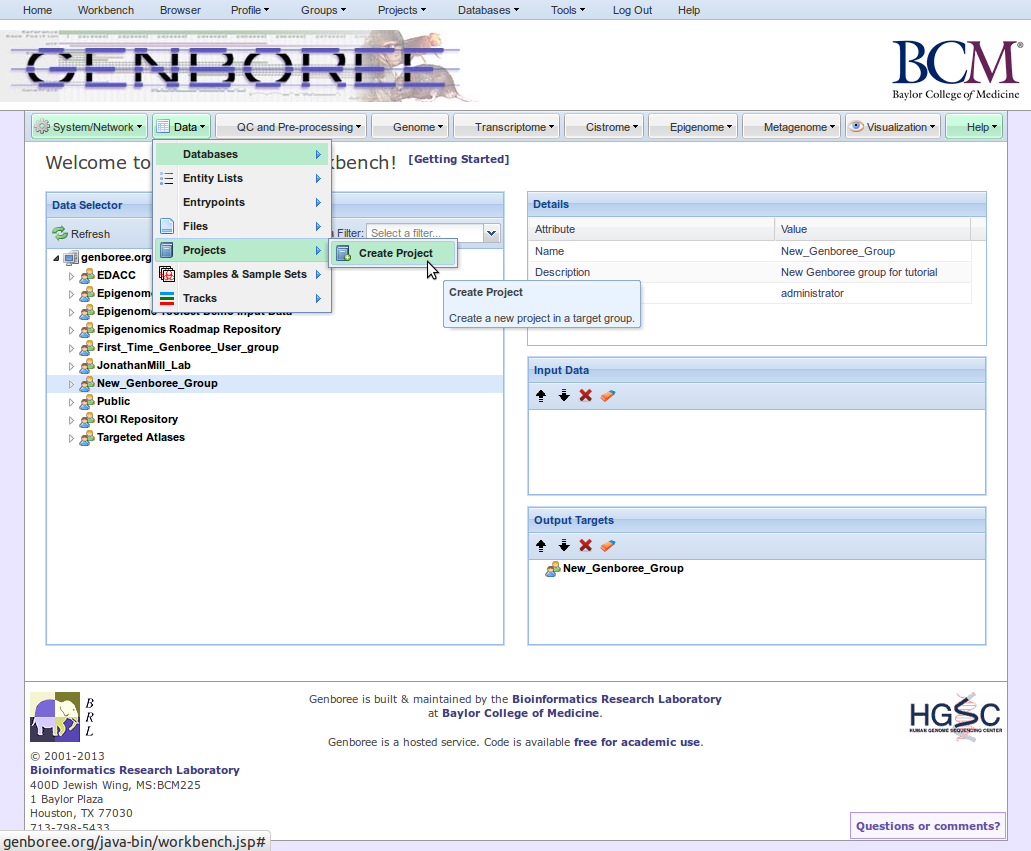Expand the EDACC tree node

tap(71, 275)
